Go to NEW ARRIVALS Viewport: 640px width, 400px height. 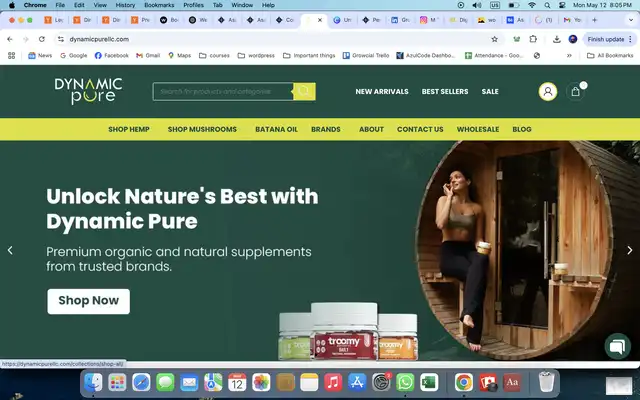click(382, 91)
